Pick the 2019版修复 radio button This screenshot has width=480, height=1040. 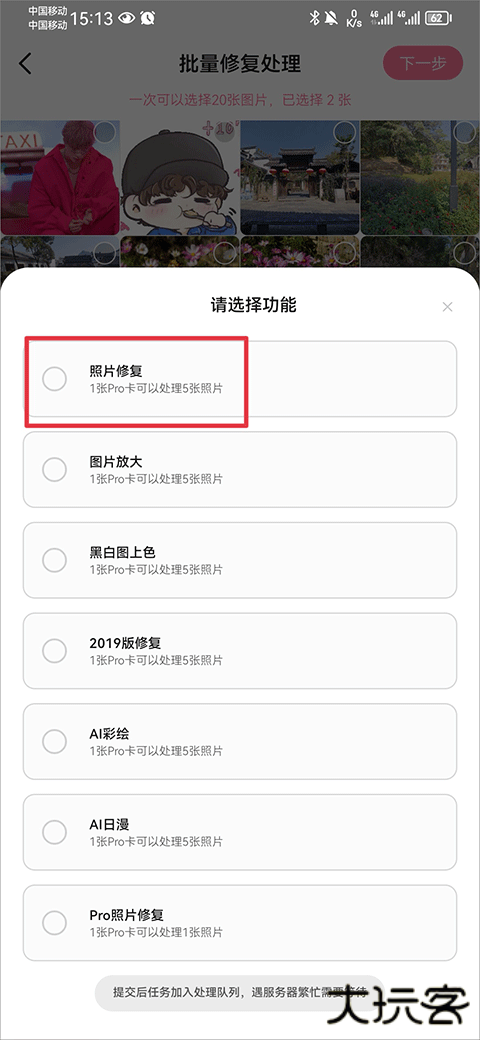coord(54,651)
